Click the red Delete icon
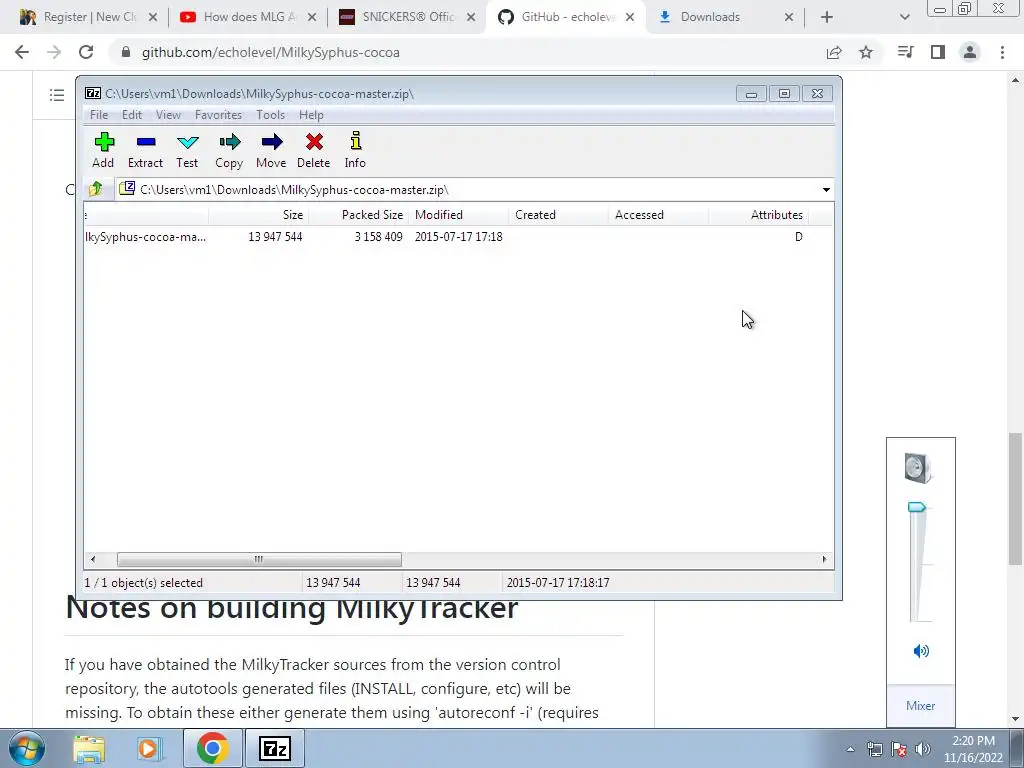 click(313, 150)
